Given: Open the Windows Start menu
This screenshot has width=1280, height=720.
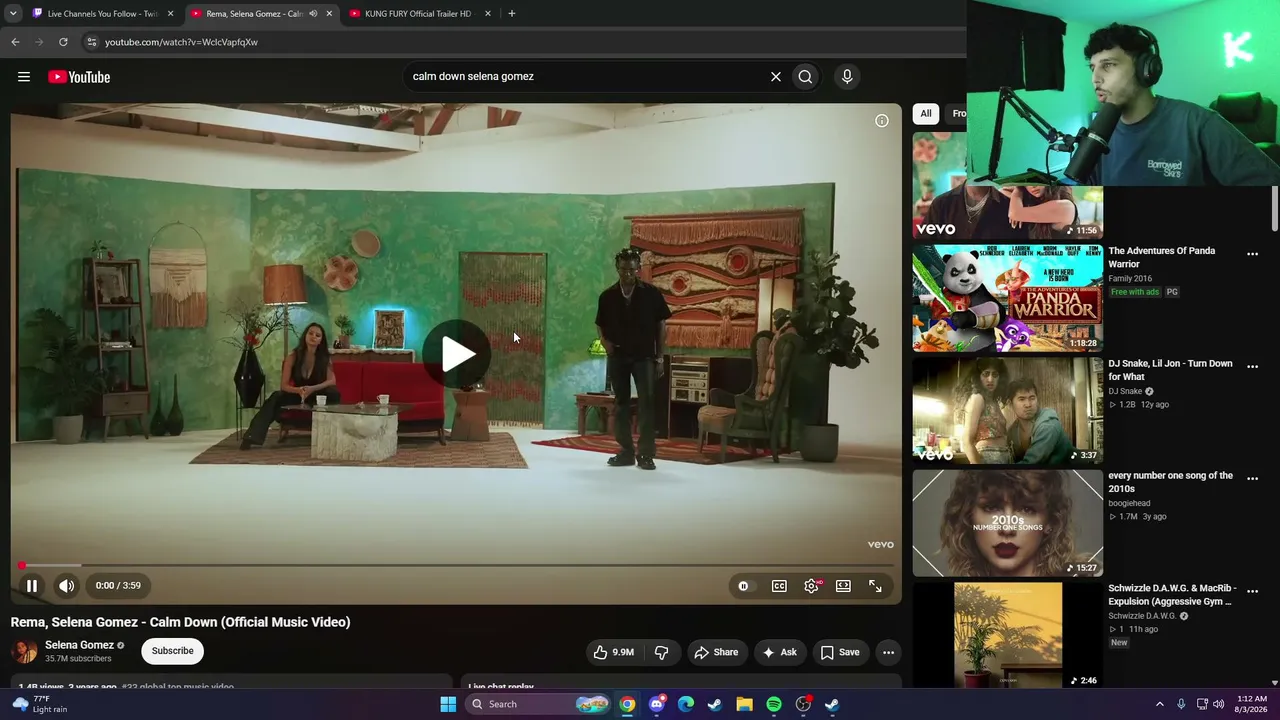Looking at the screenshot, I should click(x=448, y=704).
